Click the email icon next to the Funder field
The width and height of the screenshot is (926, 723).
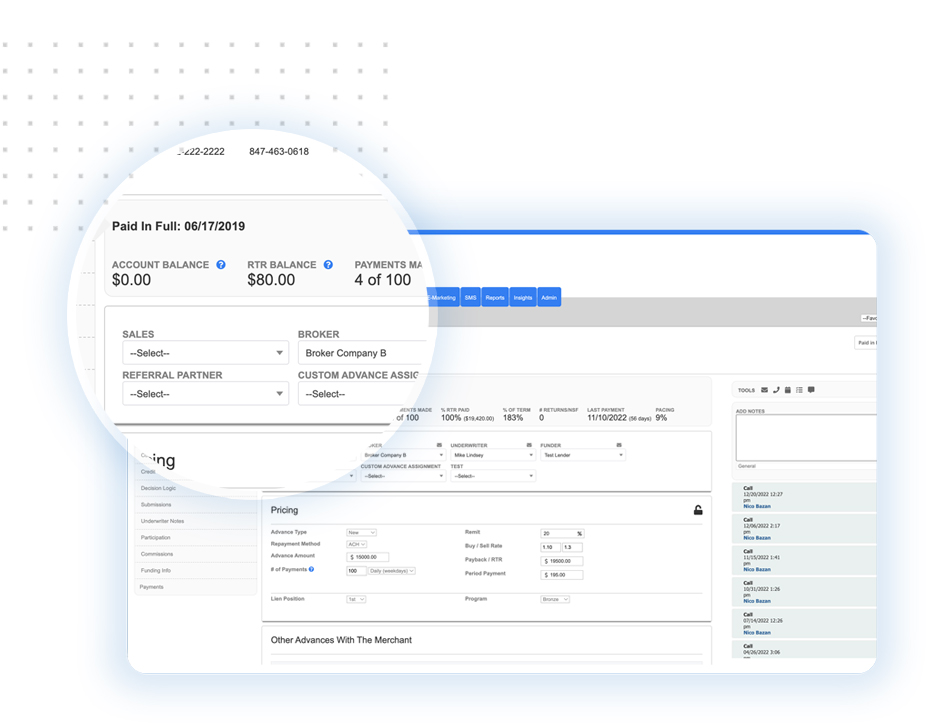point(618,443)
